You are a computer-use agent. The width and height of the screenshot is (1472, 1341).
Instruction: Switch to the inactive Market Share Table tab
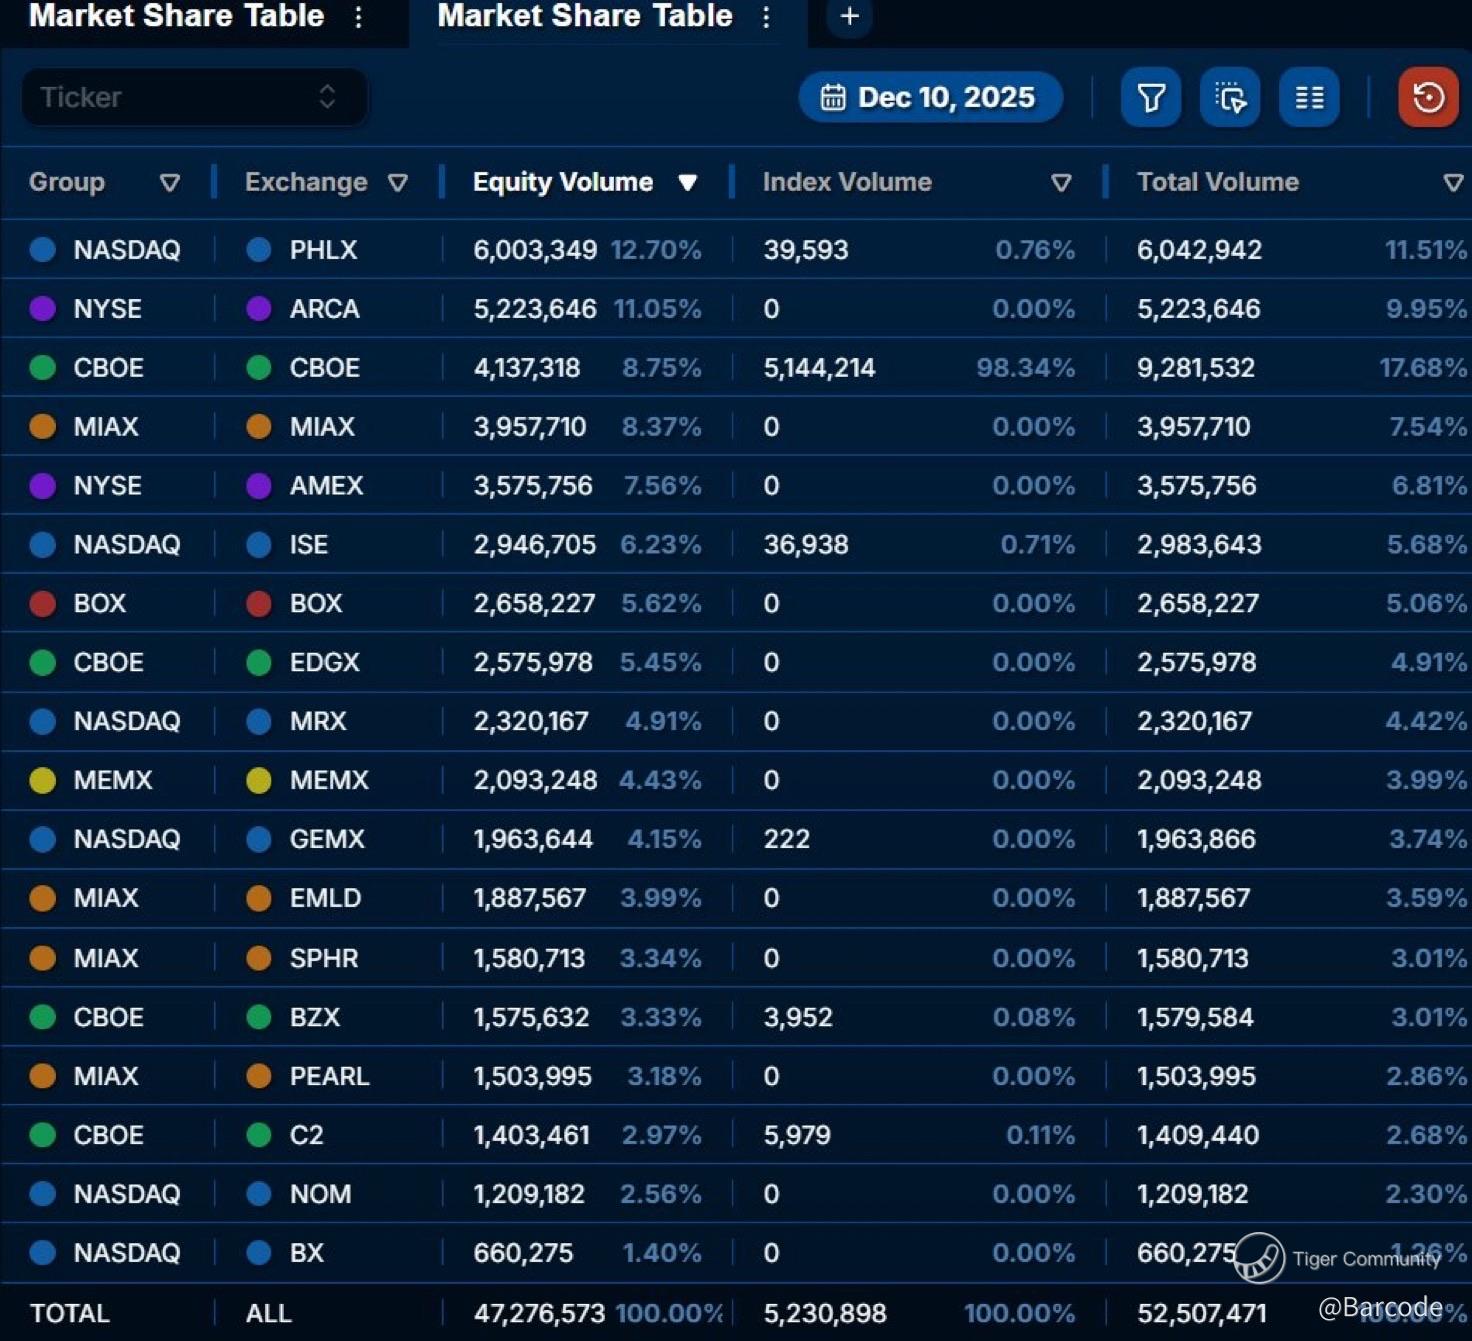176,16
